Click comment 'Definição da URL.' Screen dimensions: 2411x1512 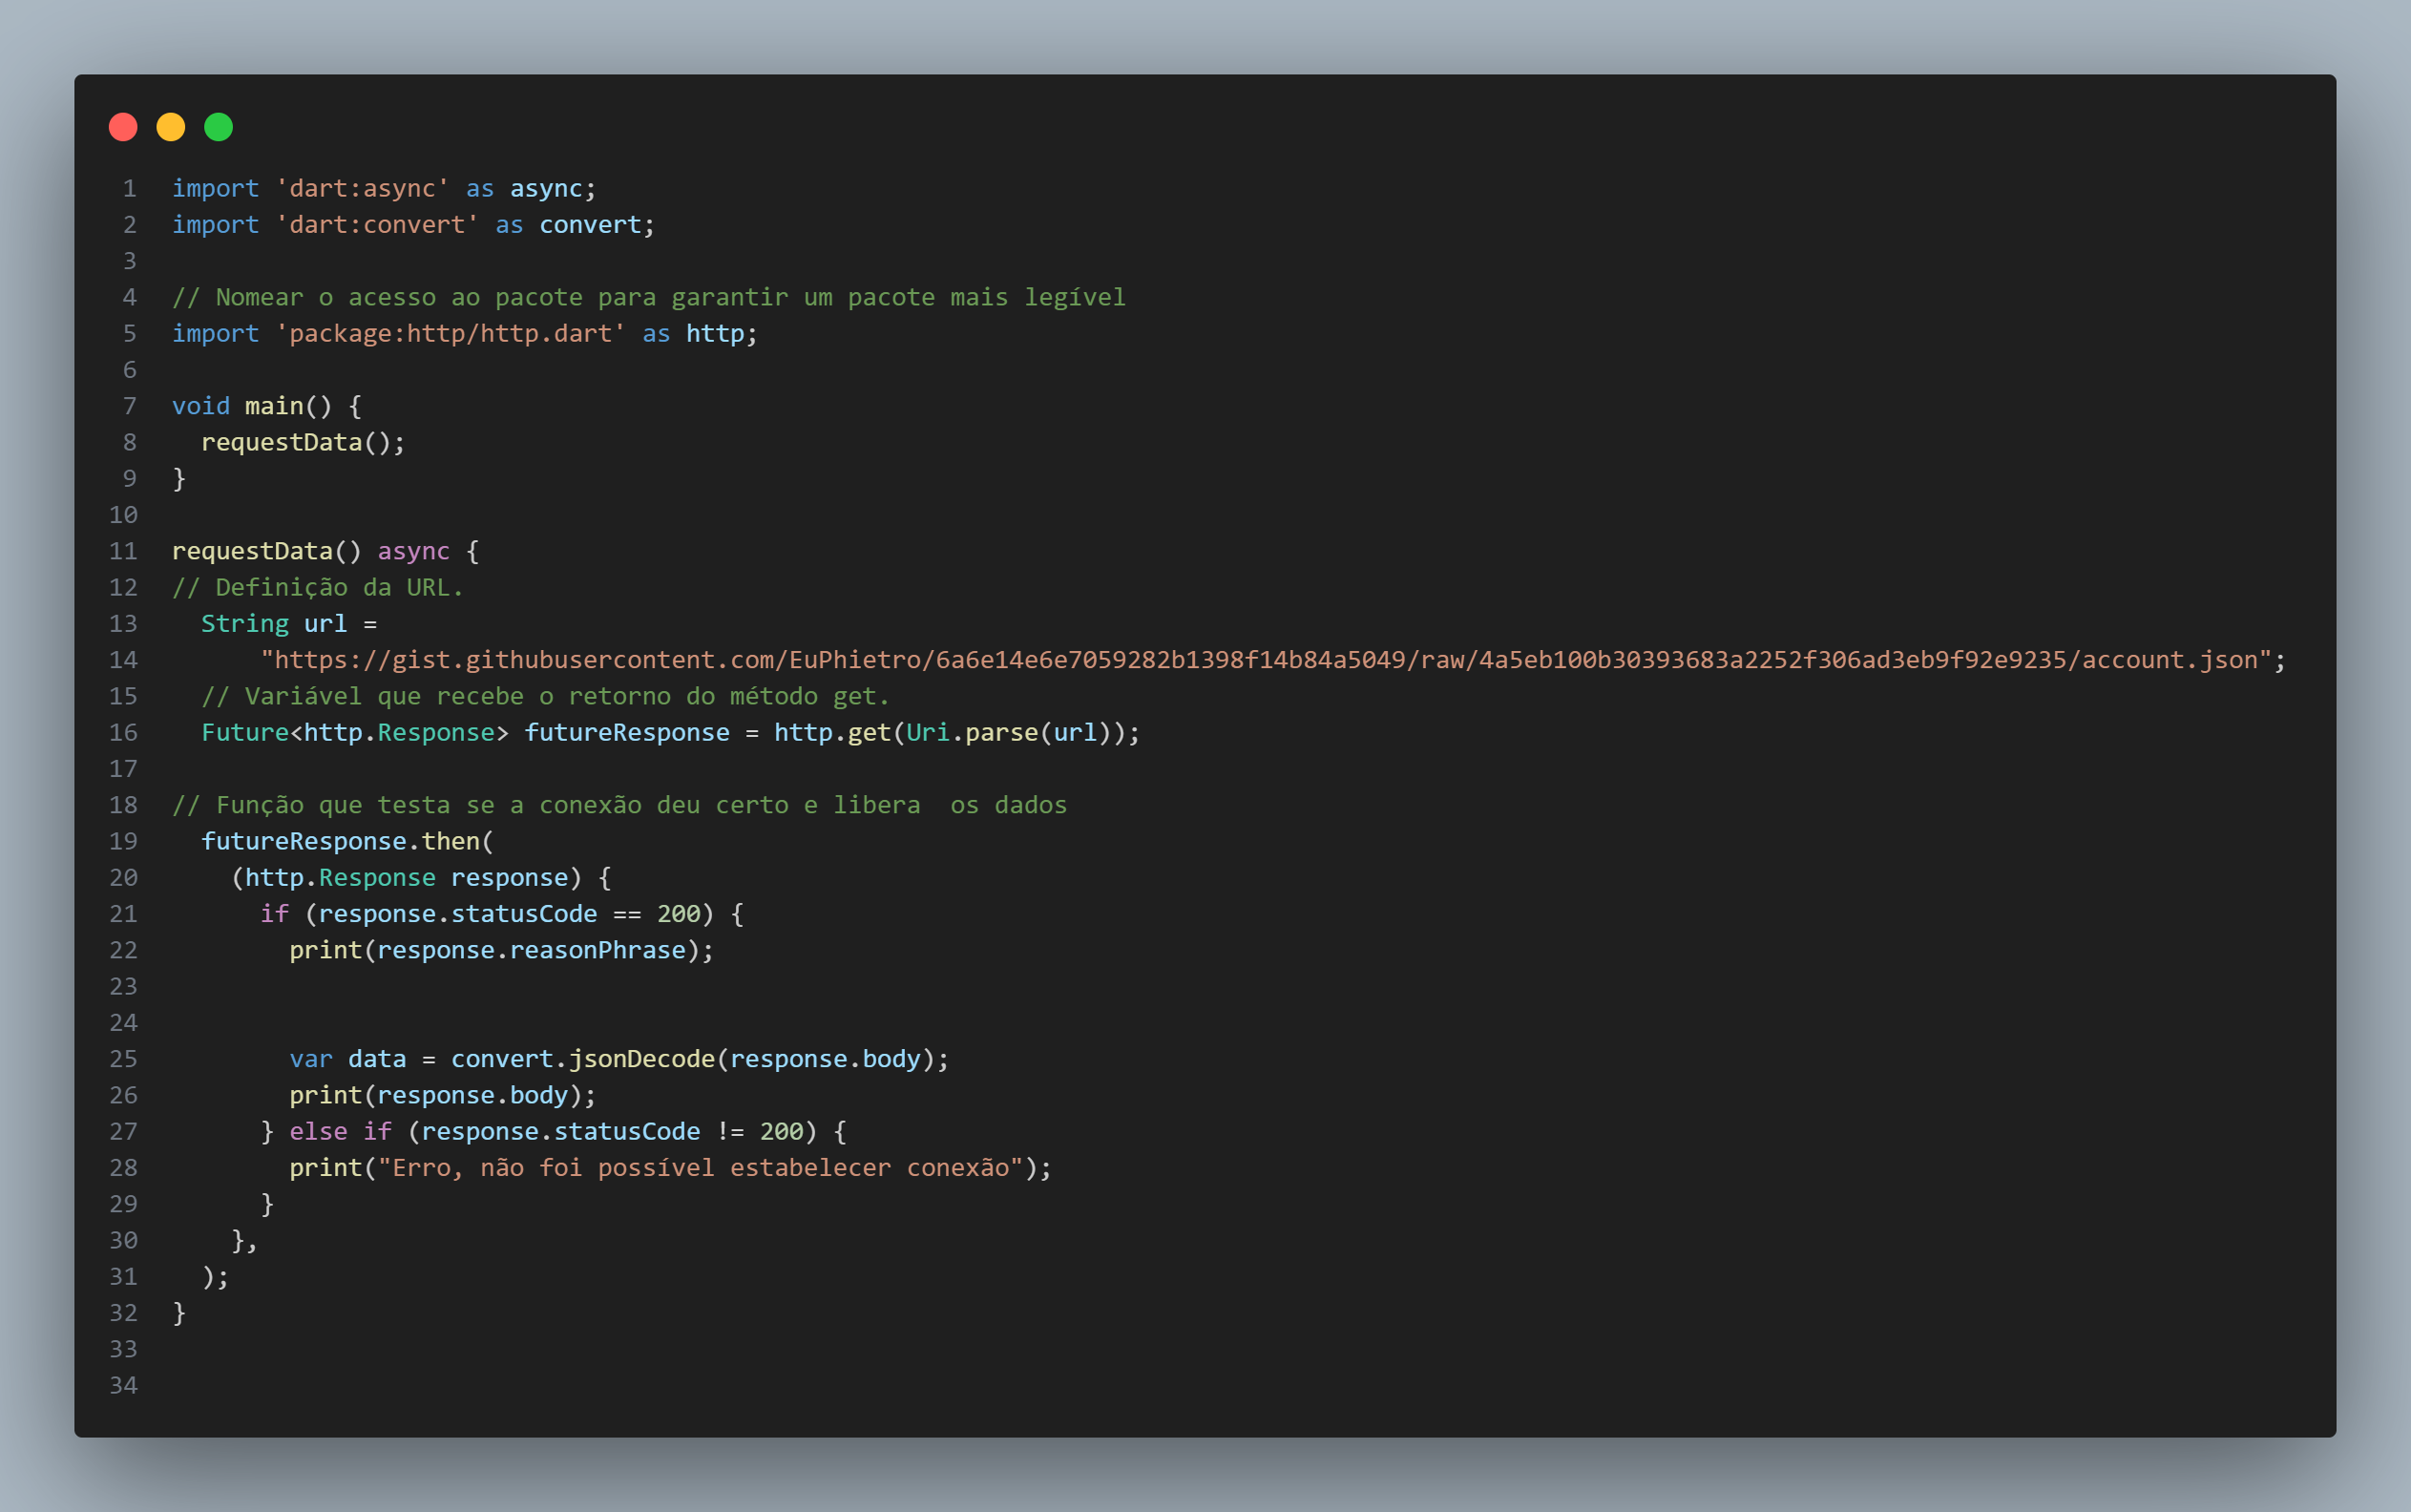(318, 587)
